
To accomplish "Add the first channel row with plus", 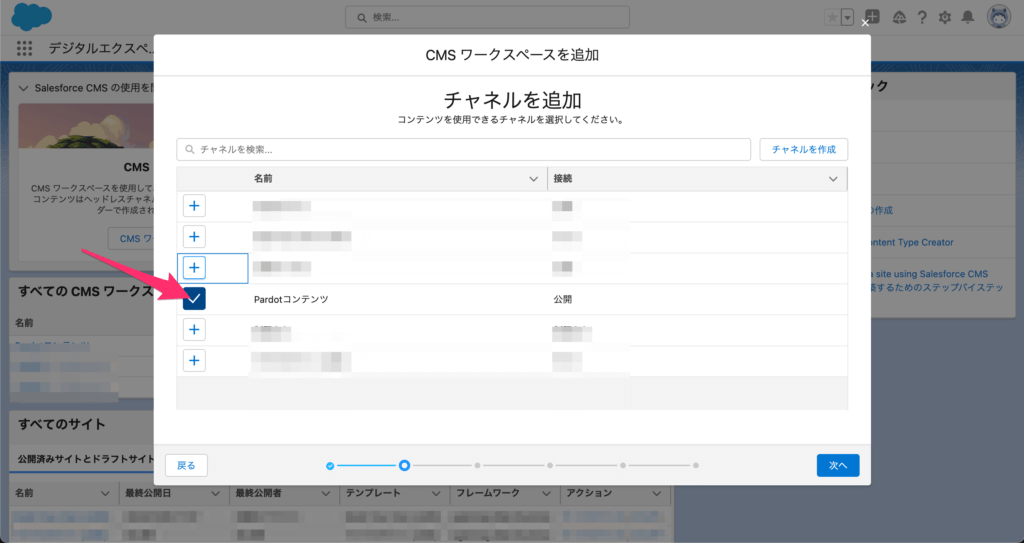I will 194,206.
